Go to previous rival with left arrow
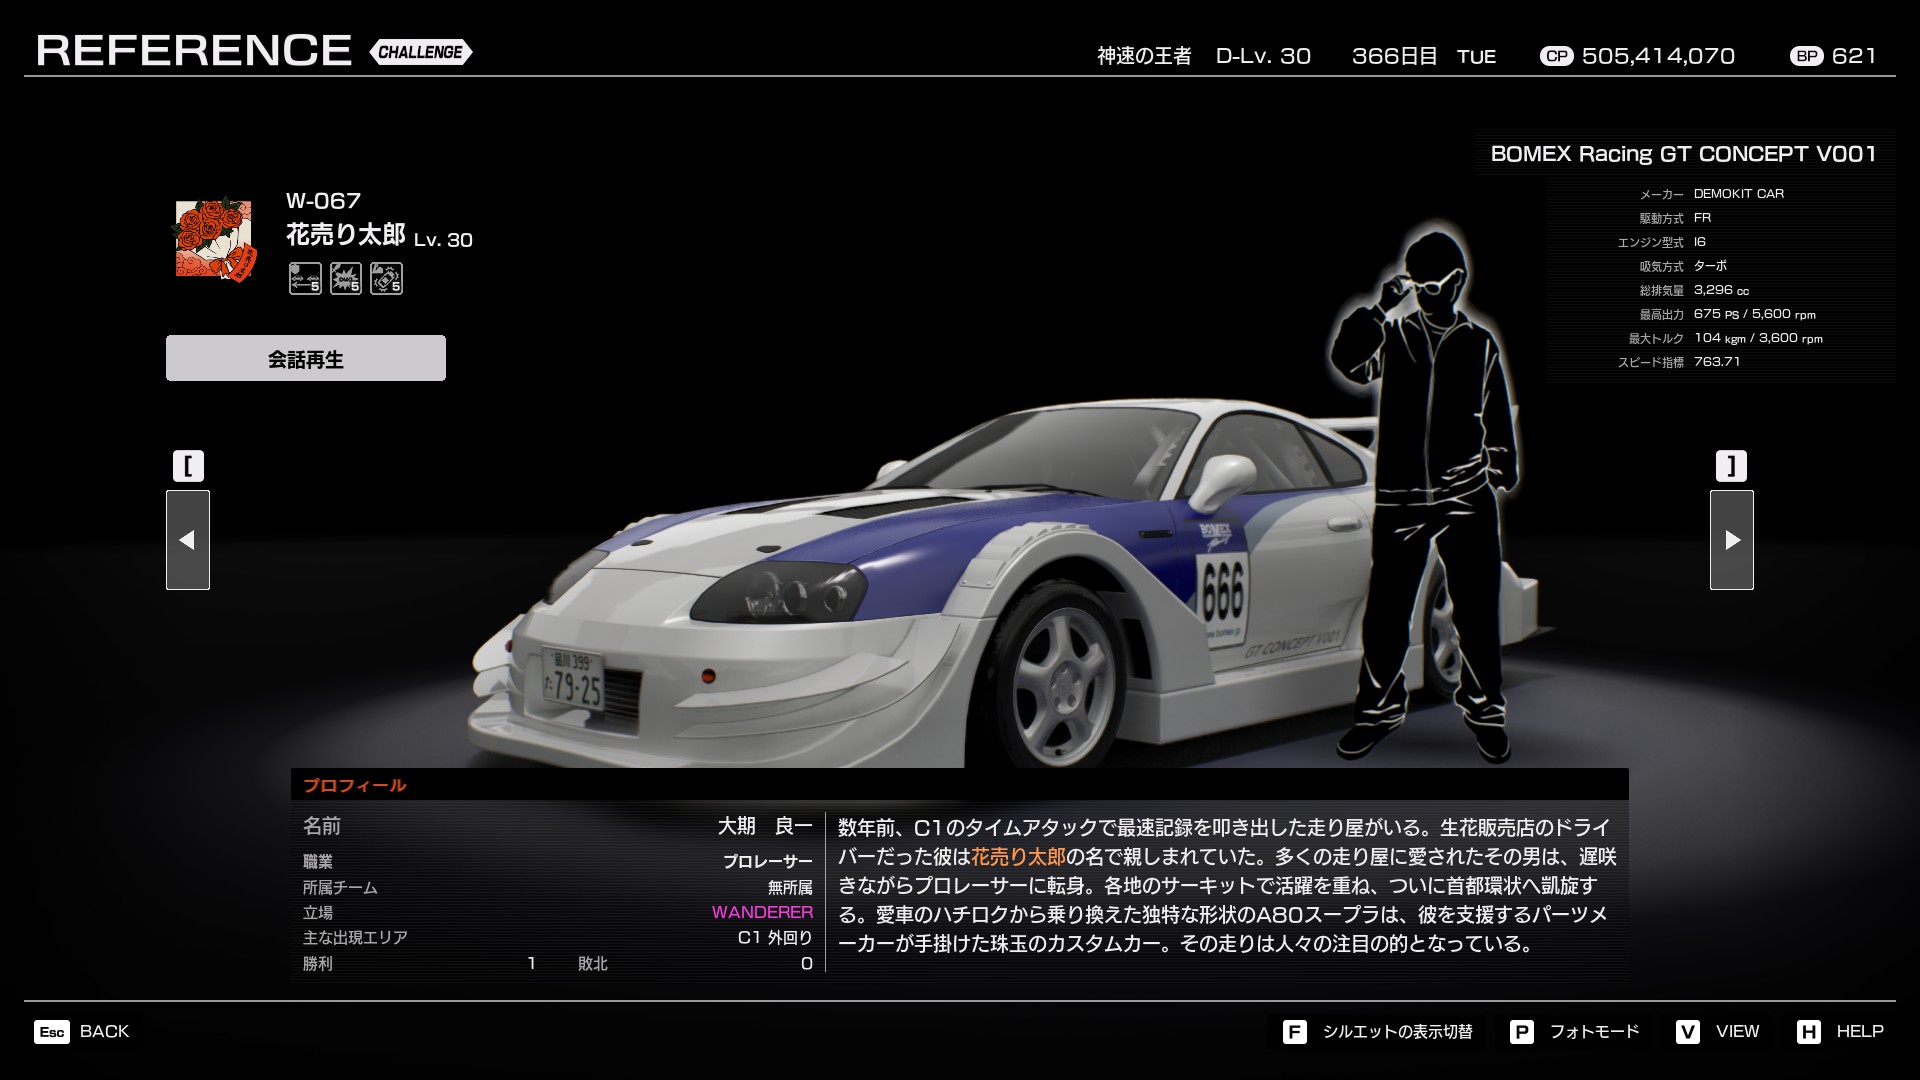This screenshot has height=1080, width=1920. pos(188,540)
